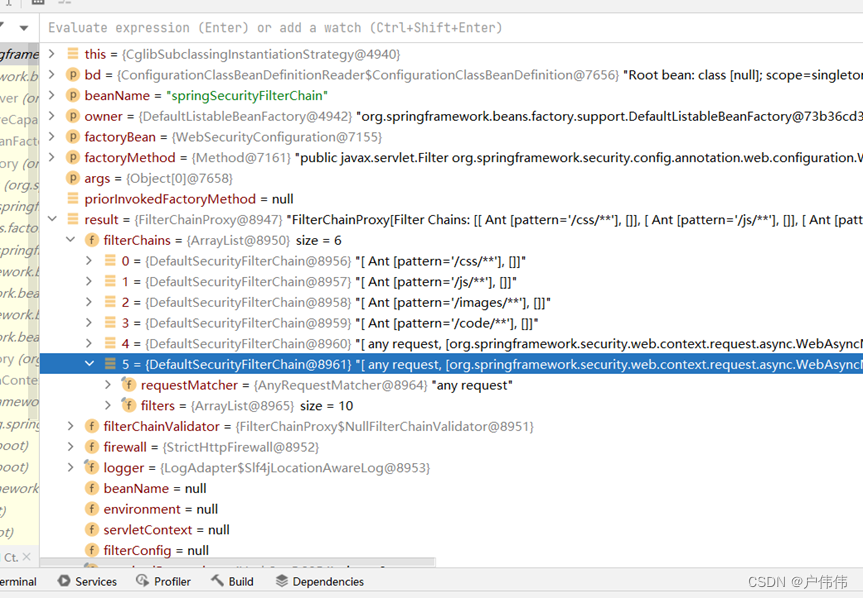Collapse the result variable node
The height and width of the screenshot is (598, 863).
52,219
